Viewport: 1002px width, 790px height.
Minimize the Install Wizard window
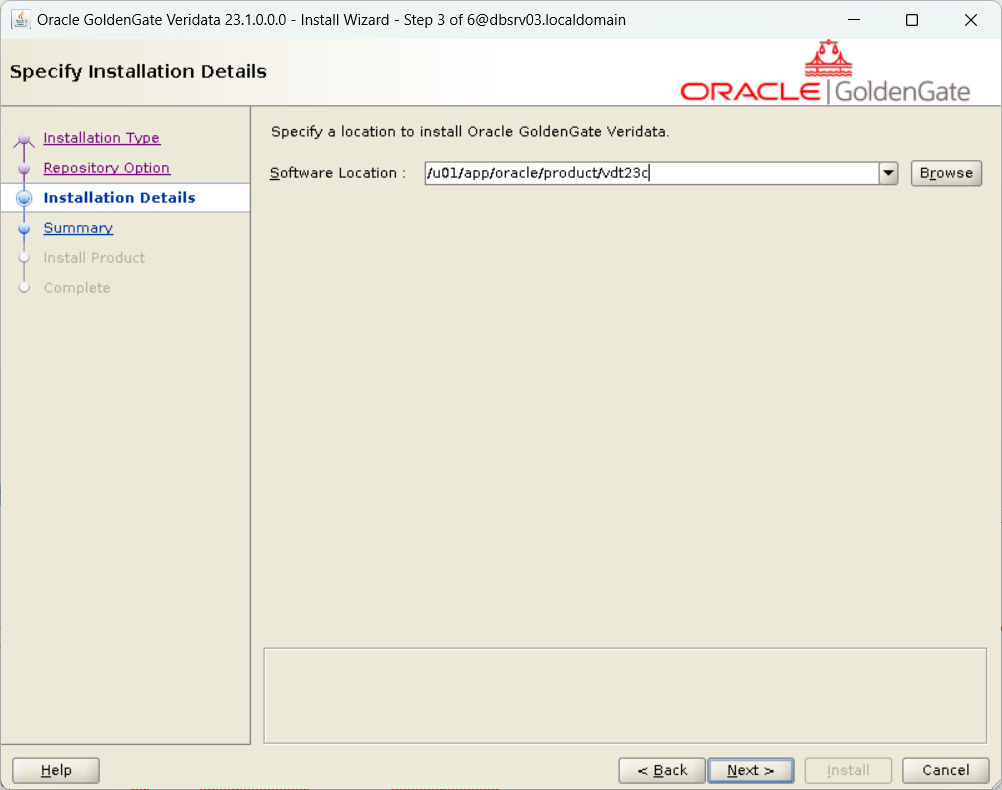pyautogui.click(x=854, y=20)
